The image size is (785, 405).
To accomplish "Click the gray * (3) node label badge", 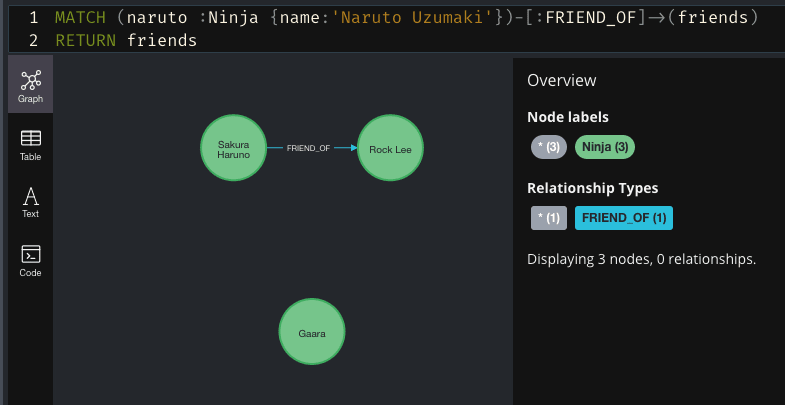I will (x=549, y=147).
